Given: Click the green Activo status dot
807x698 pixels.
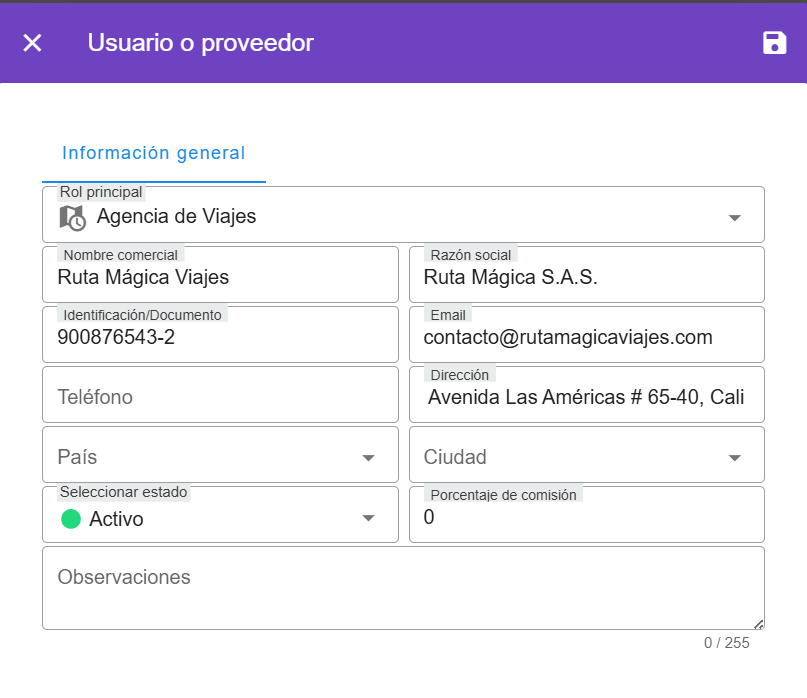Looking at the screenshot, I should point(70,519).
